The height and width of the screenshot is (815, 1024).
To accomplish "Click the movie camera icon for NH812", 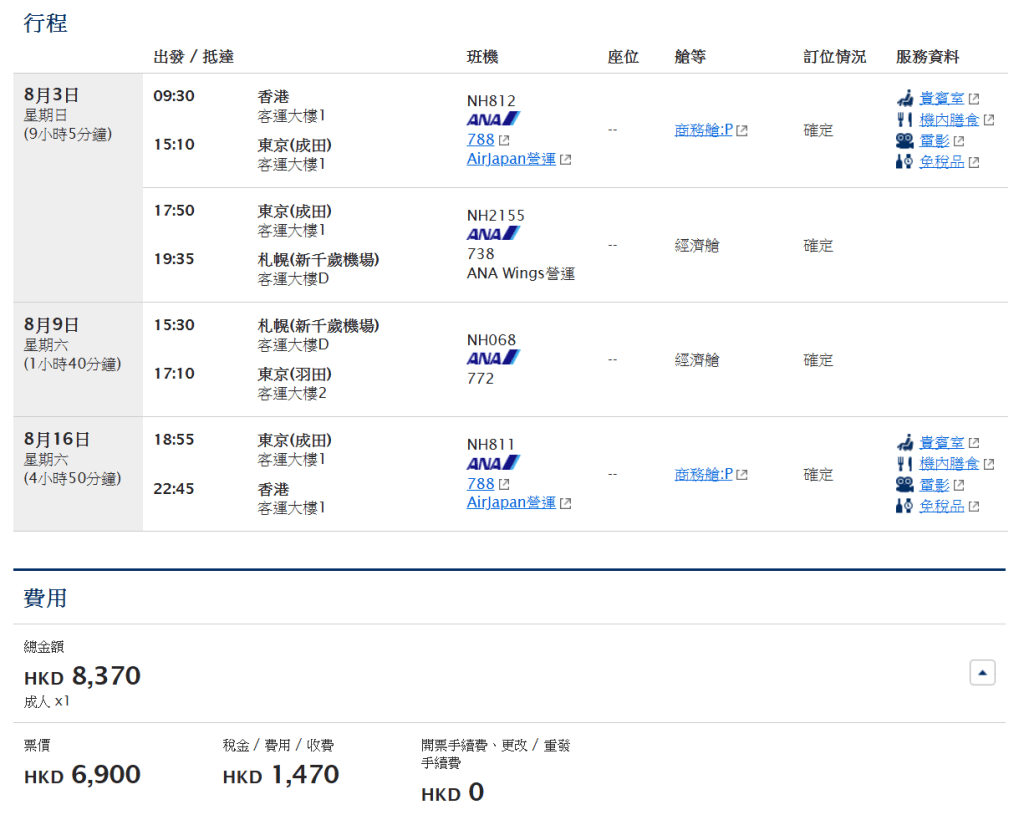I will pos(904,141).
